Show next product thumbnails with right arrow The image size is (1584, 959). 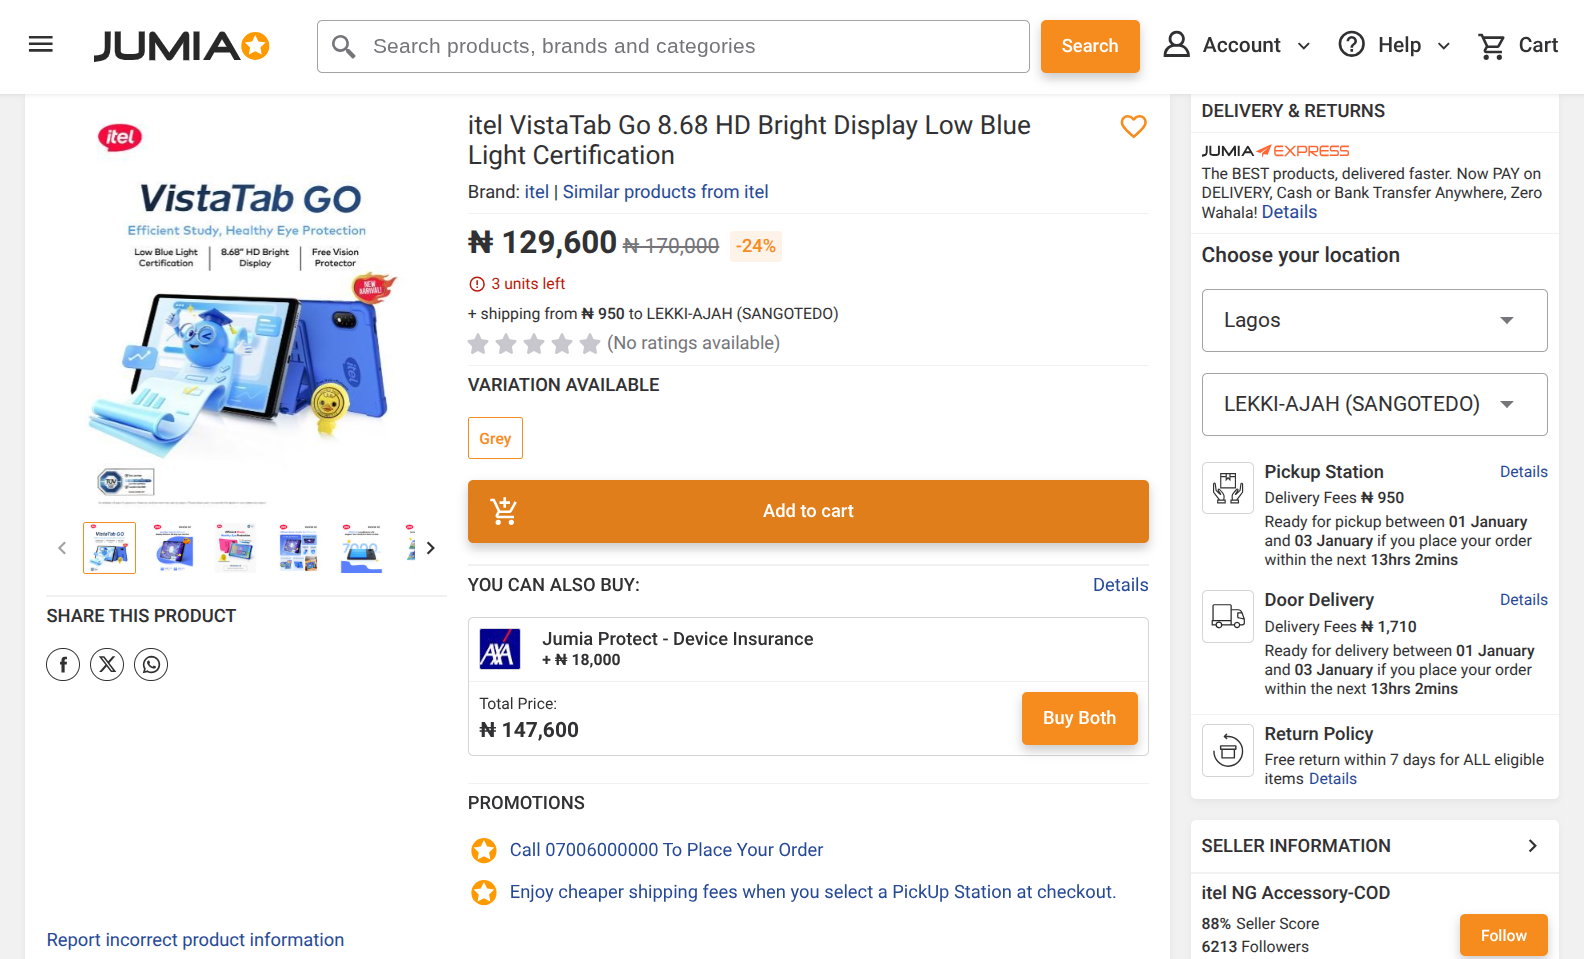[x=431, y=548]
